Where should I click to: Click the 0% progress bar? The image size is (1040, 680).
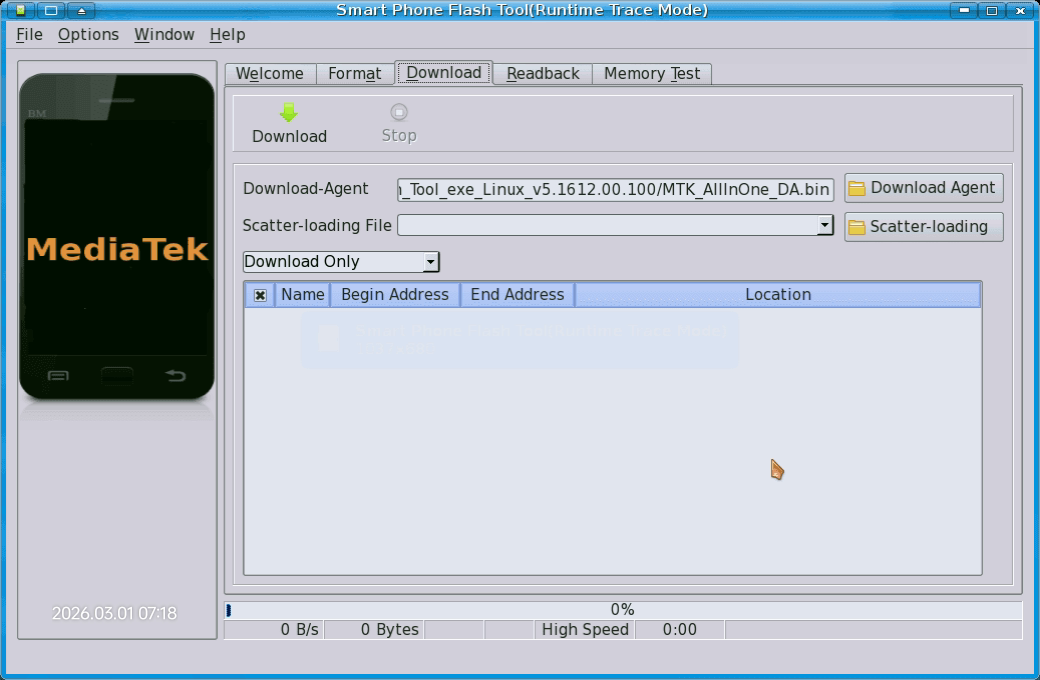coord(622,610)
